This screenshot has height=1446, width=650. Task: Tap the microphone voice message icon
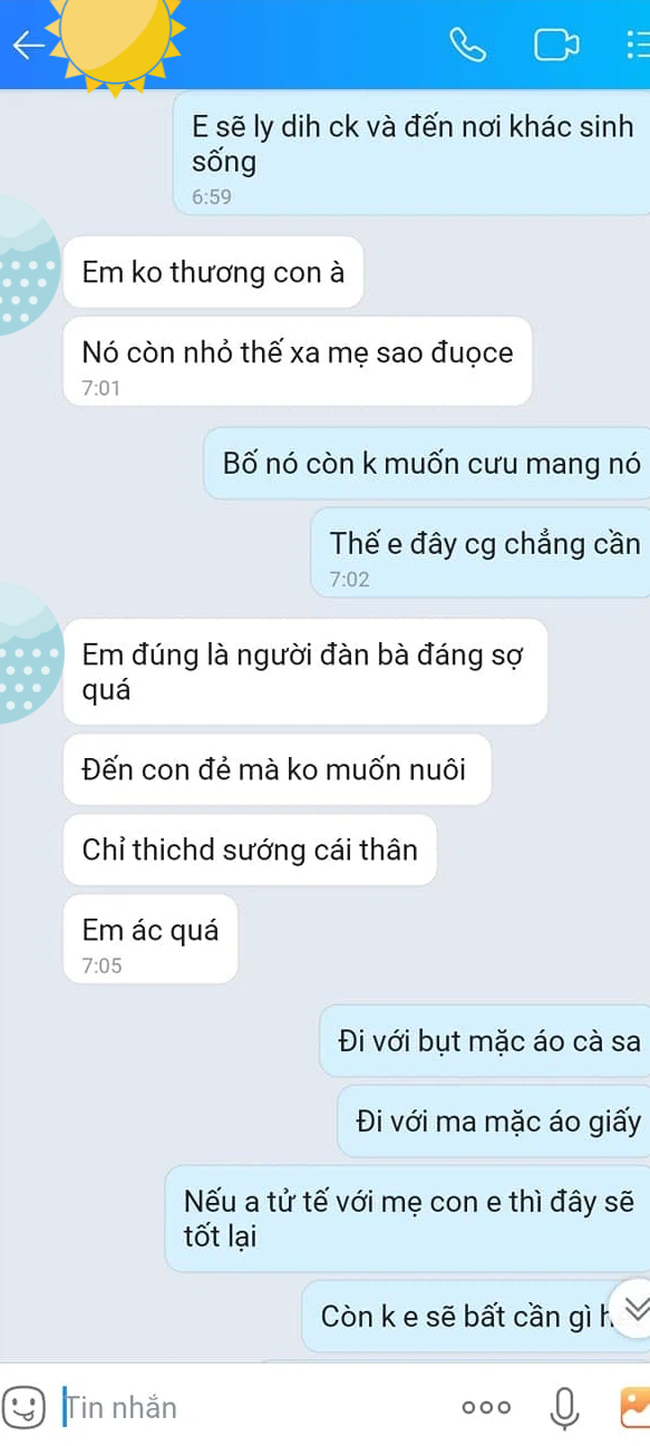click(x=564, y=1409)
